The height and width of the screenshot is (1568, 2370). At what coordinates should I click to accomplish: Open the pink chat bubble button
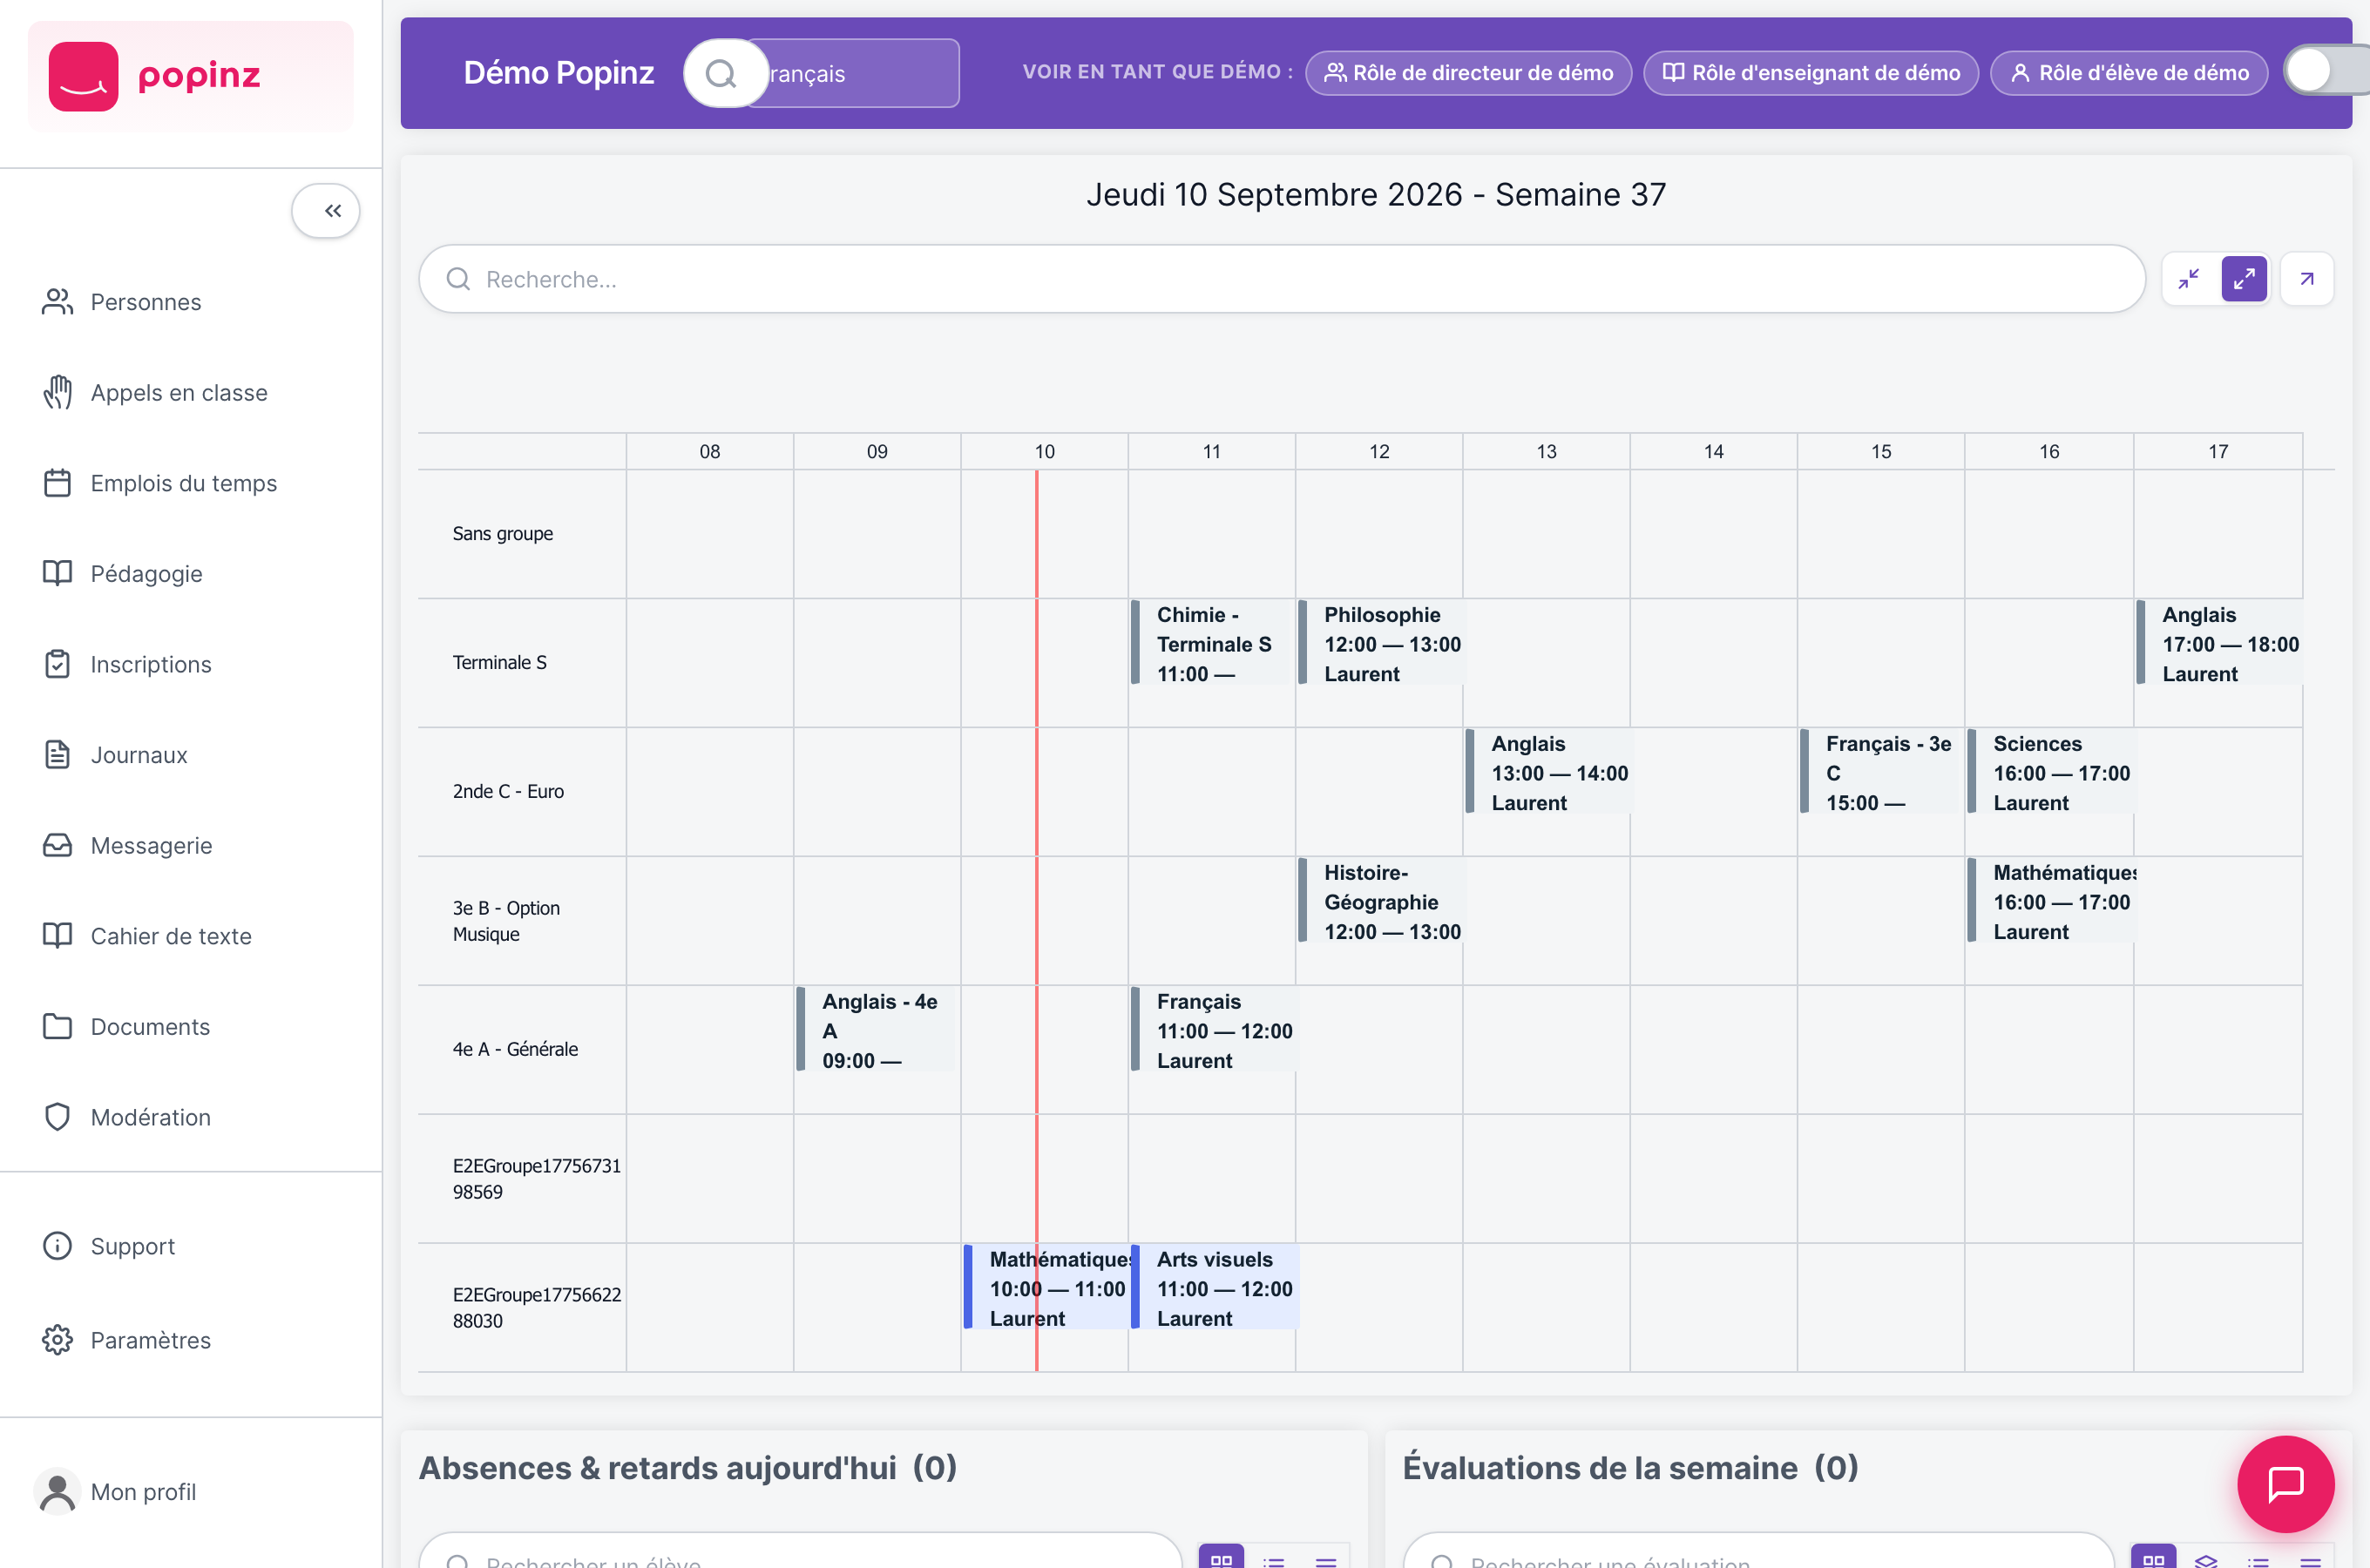click(x=2285, y=1484)
